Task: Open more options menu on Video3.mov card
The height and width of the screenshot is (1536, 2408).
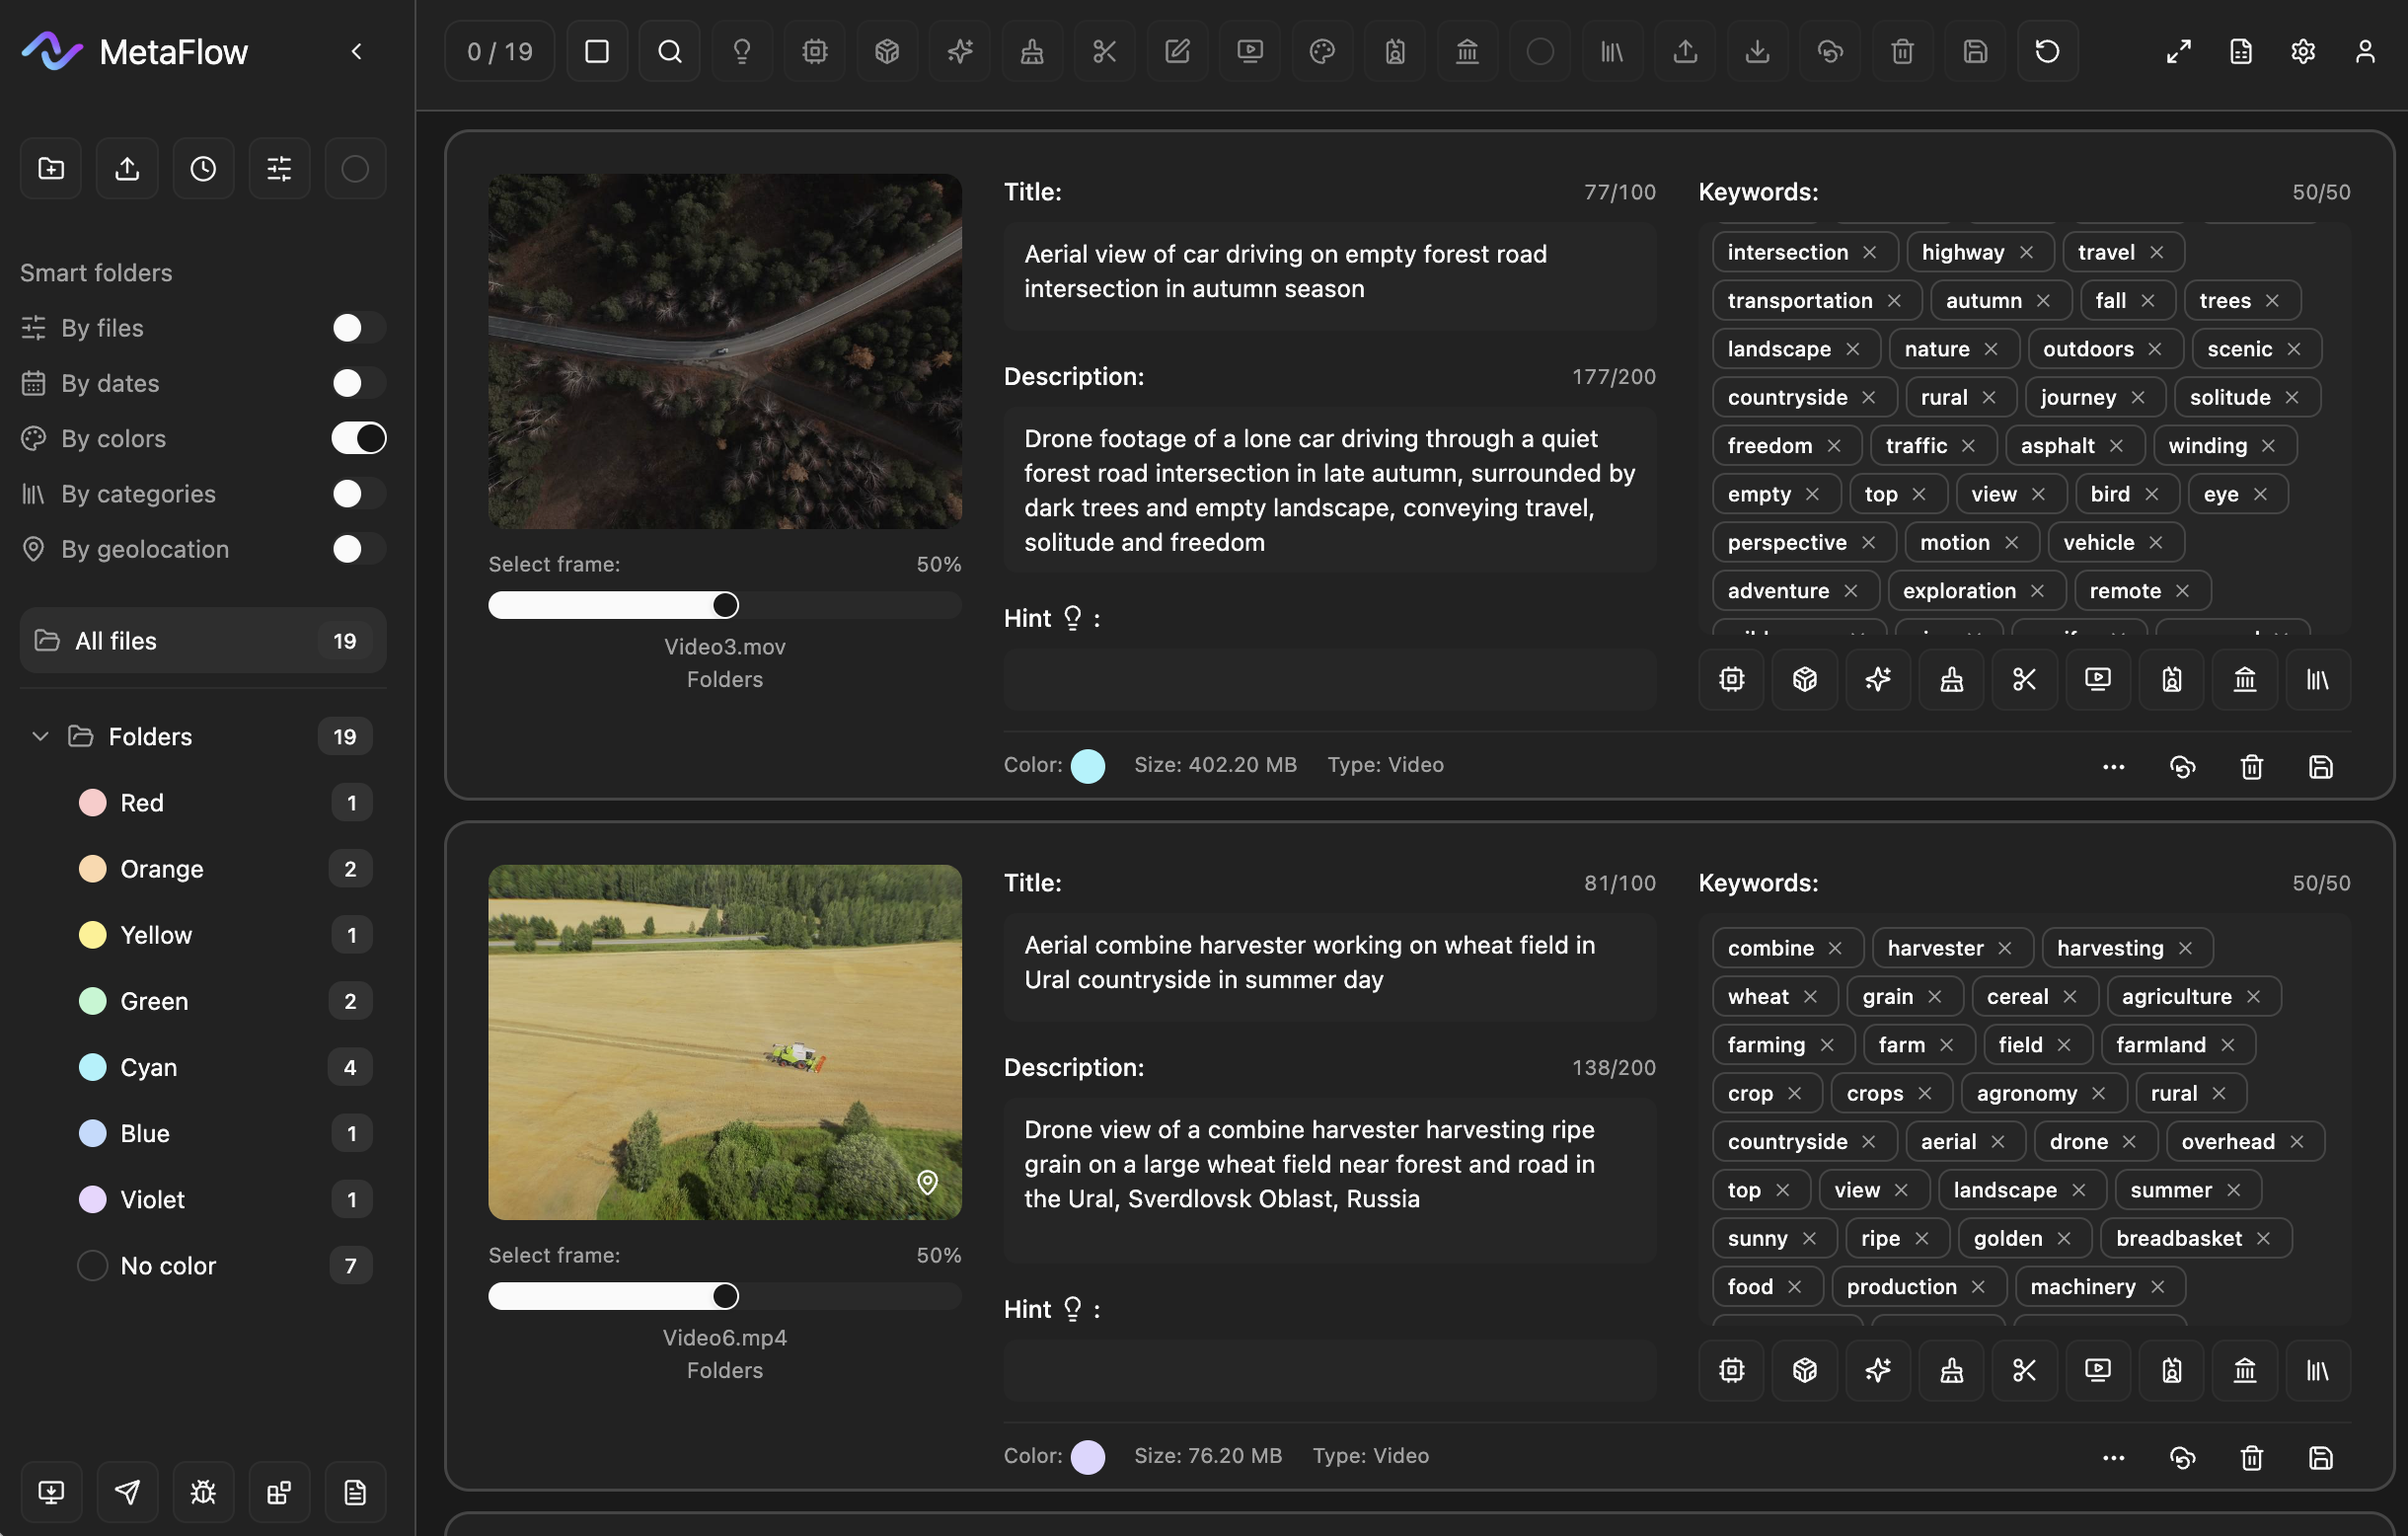Action: 2113,767
